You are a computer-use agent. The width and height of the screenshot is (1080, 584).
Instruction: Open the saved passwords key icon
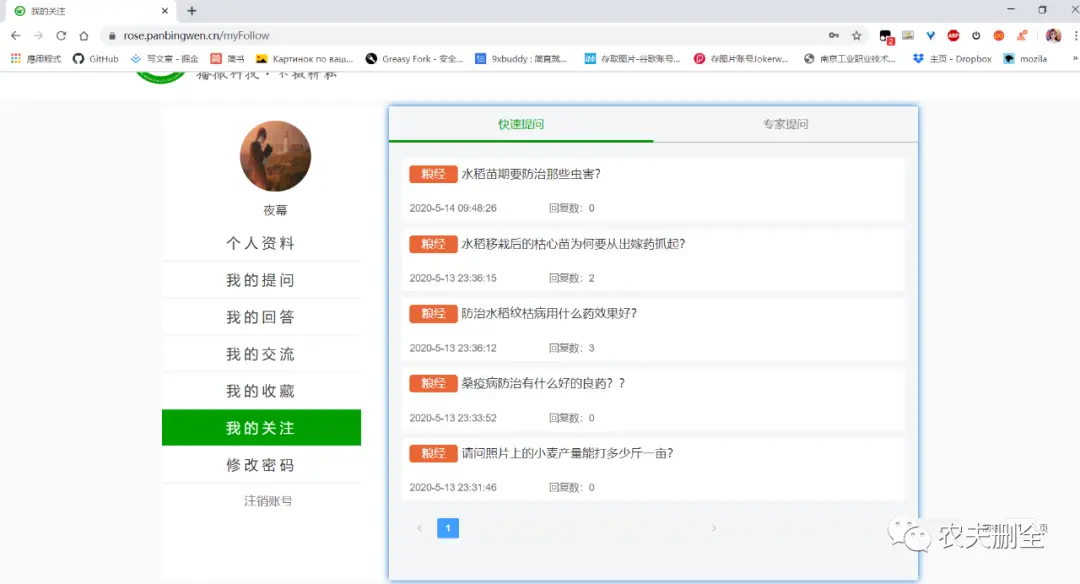tap(833, 35)
